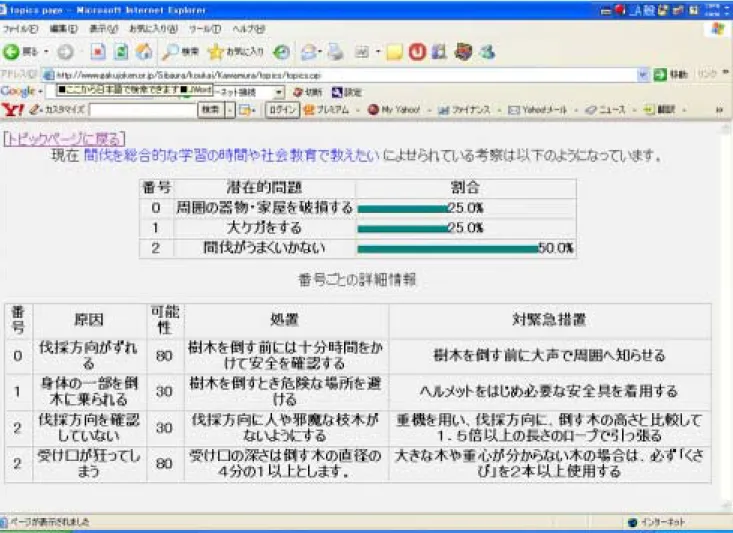Click the 間伐がうまくいかない table cell
Viewport: 733px width, 533px height.
click(x=264, y=248)
